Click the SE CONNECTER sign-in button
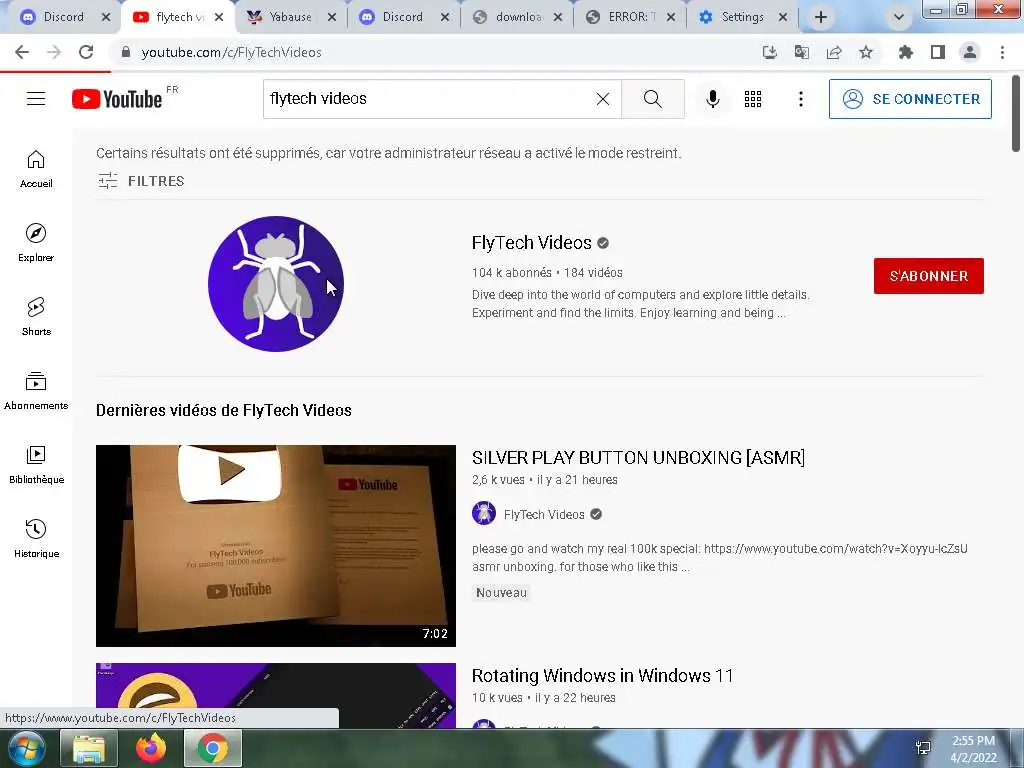The height and width of the screenshot is (768, 1024). point(910,99)
